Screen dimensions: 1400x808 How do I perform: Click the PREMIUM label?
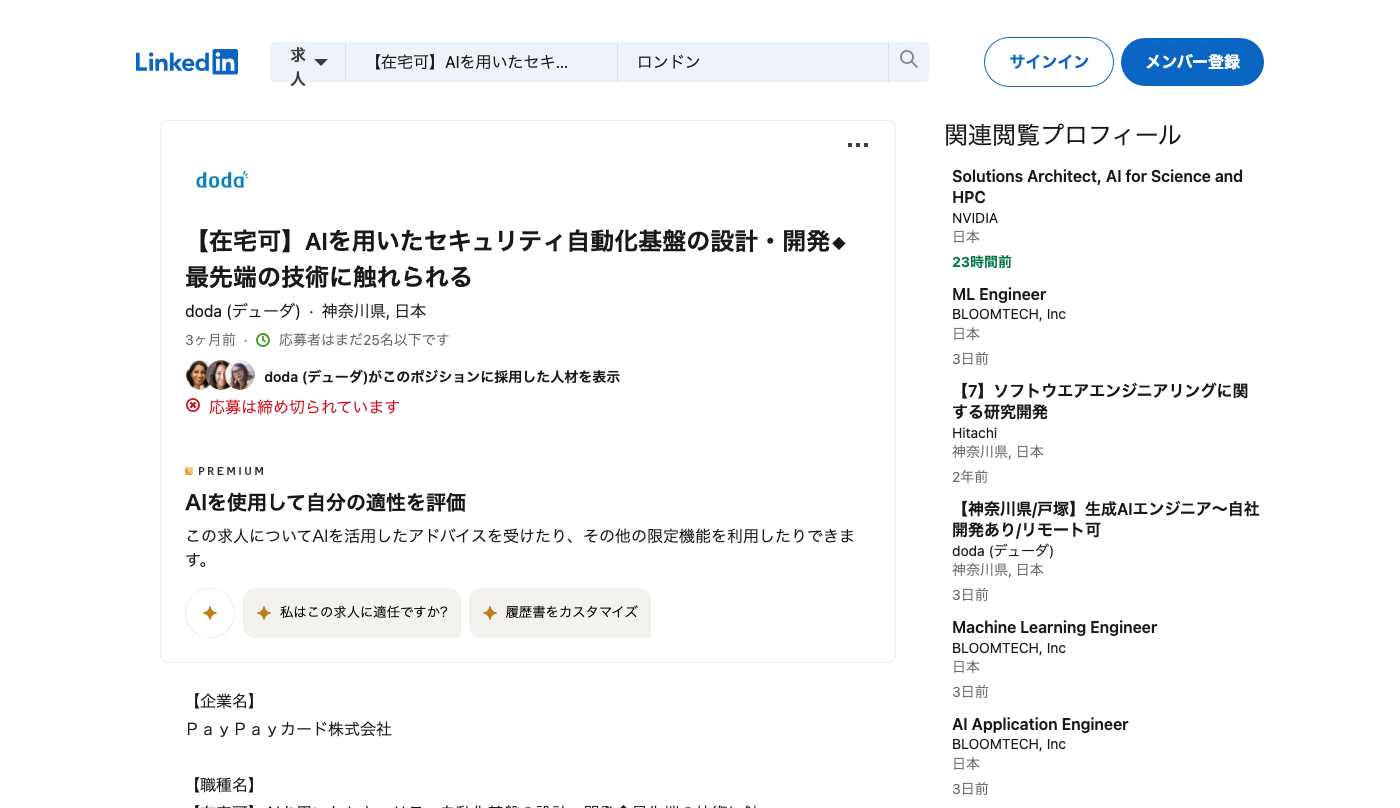click(x=231, y=471)
